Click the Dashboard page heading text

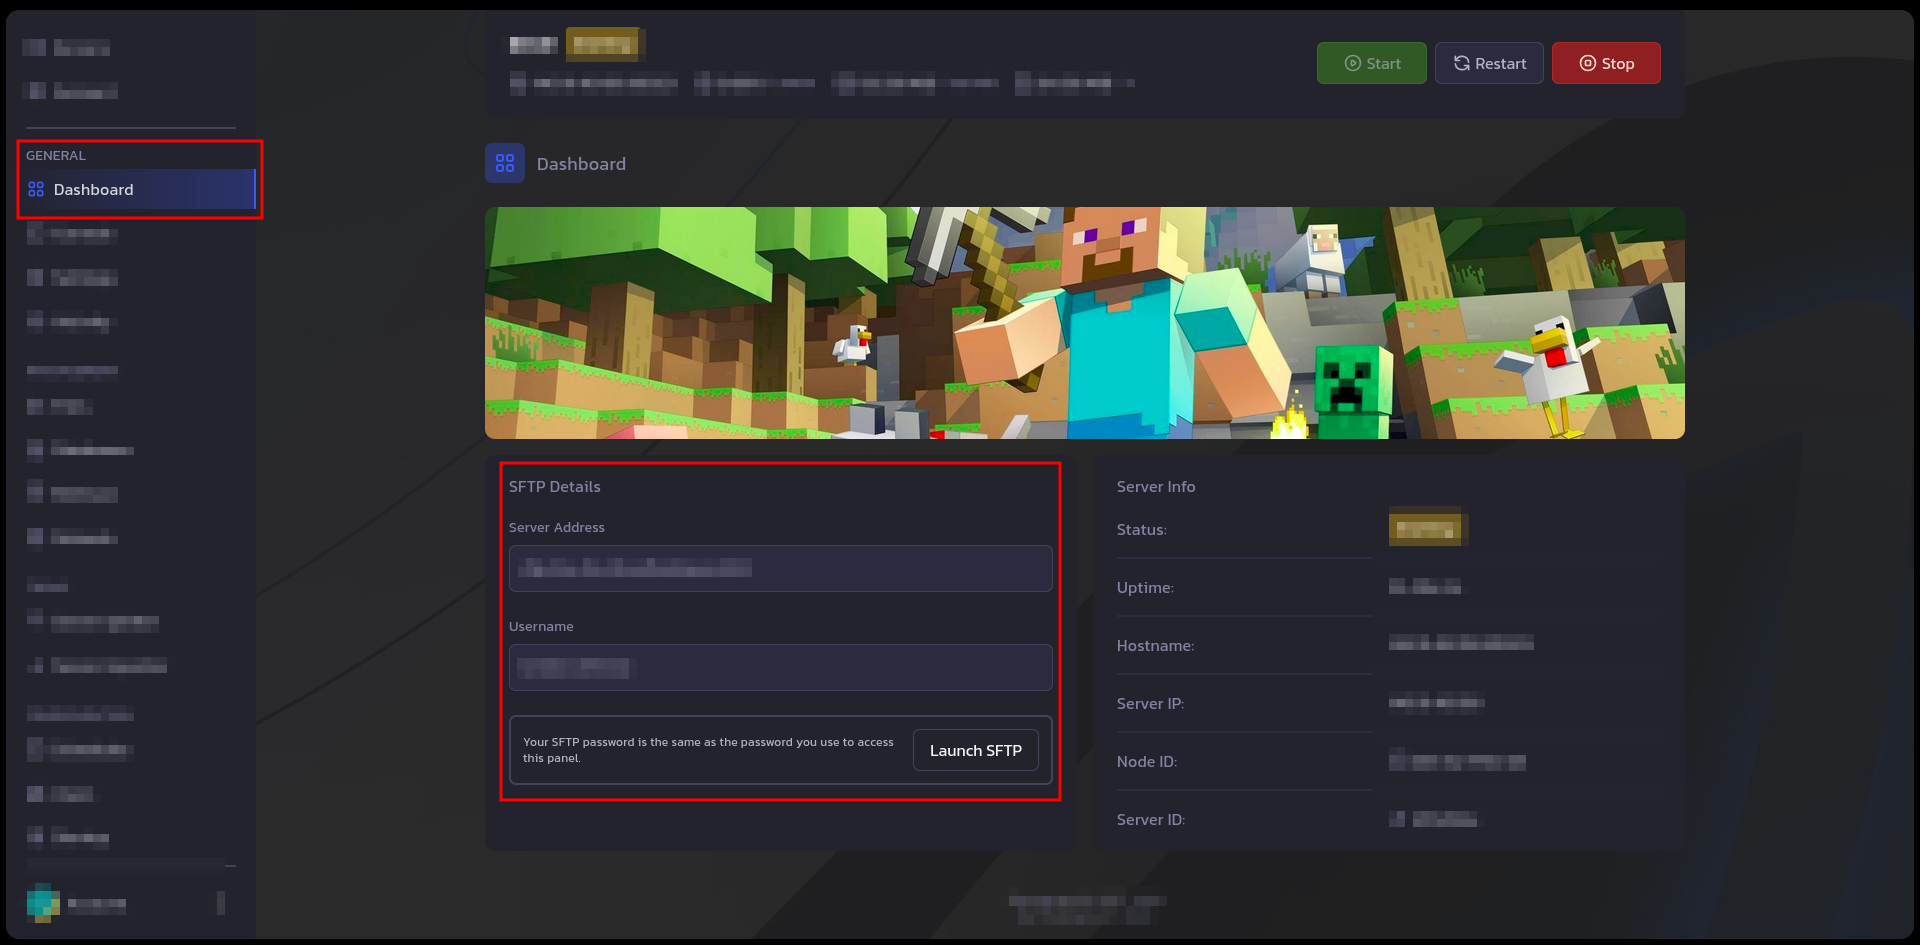pyautogui.click(x=581, y=164)
